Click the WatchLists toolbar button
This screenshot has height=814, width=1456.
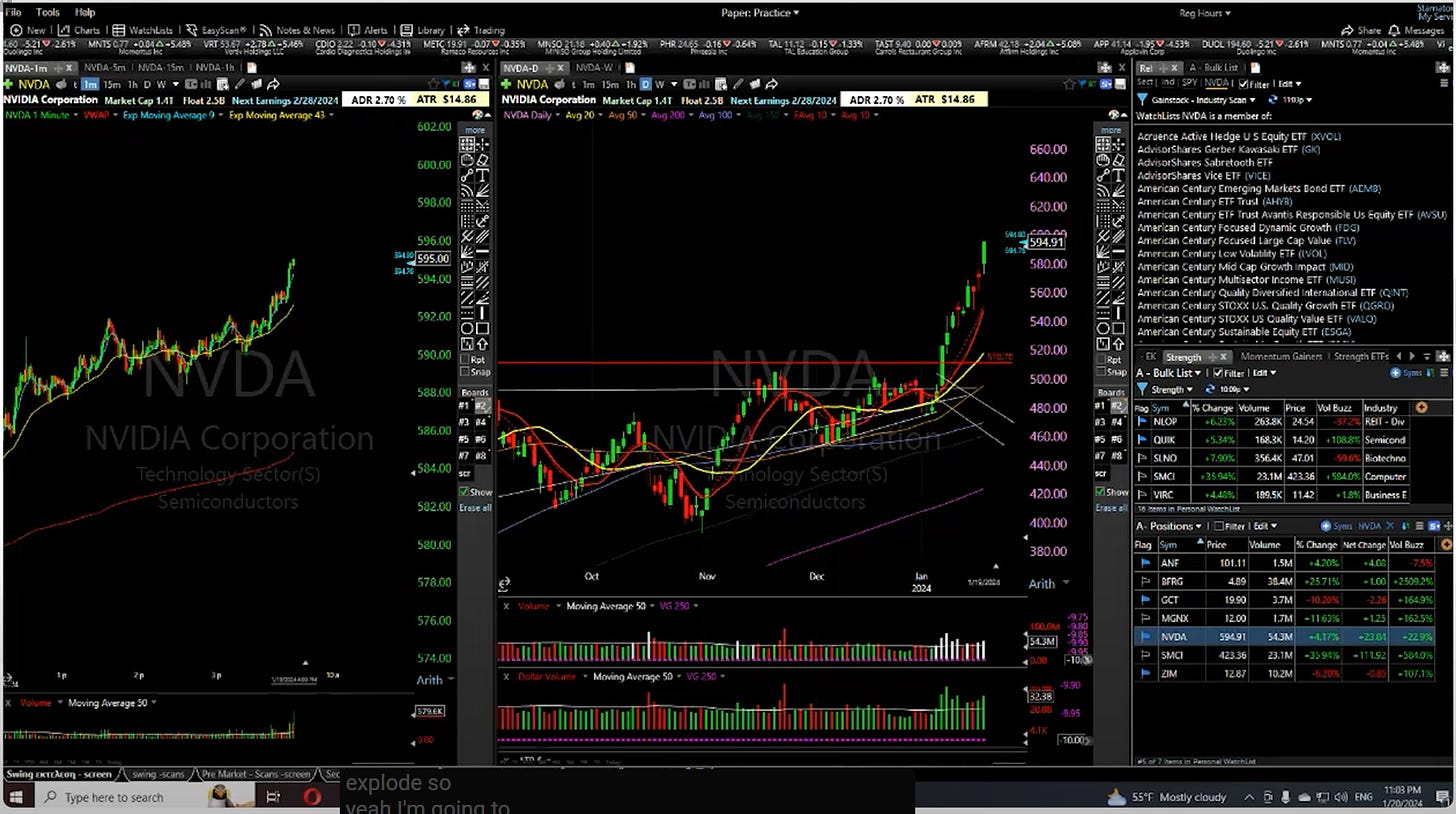[143, 30]
